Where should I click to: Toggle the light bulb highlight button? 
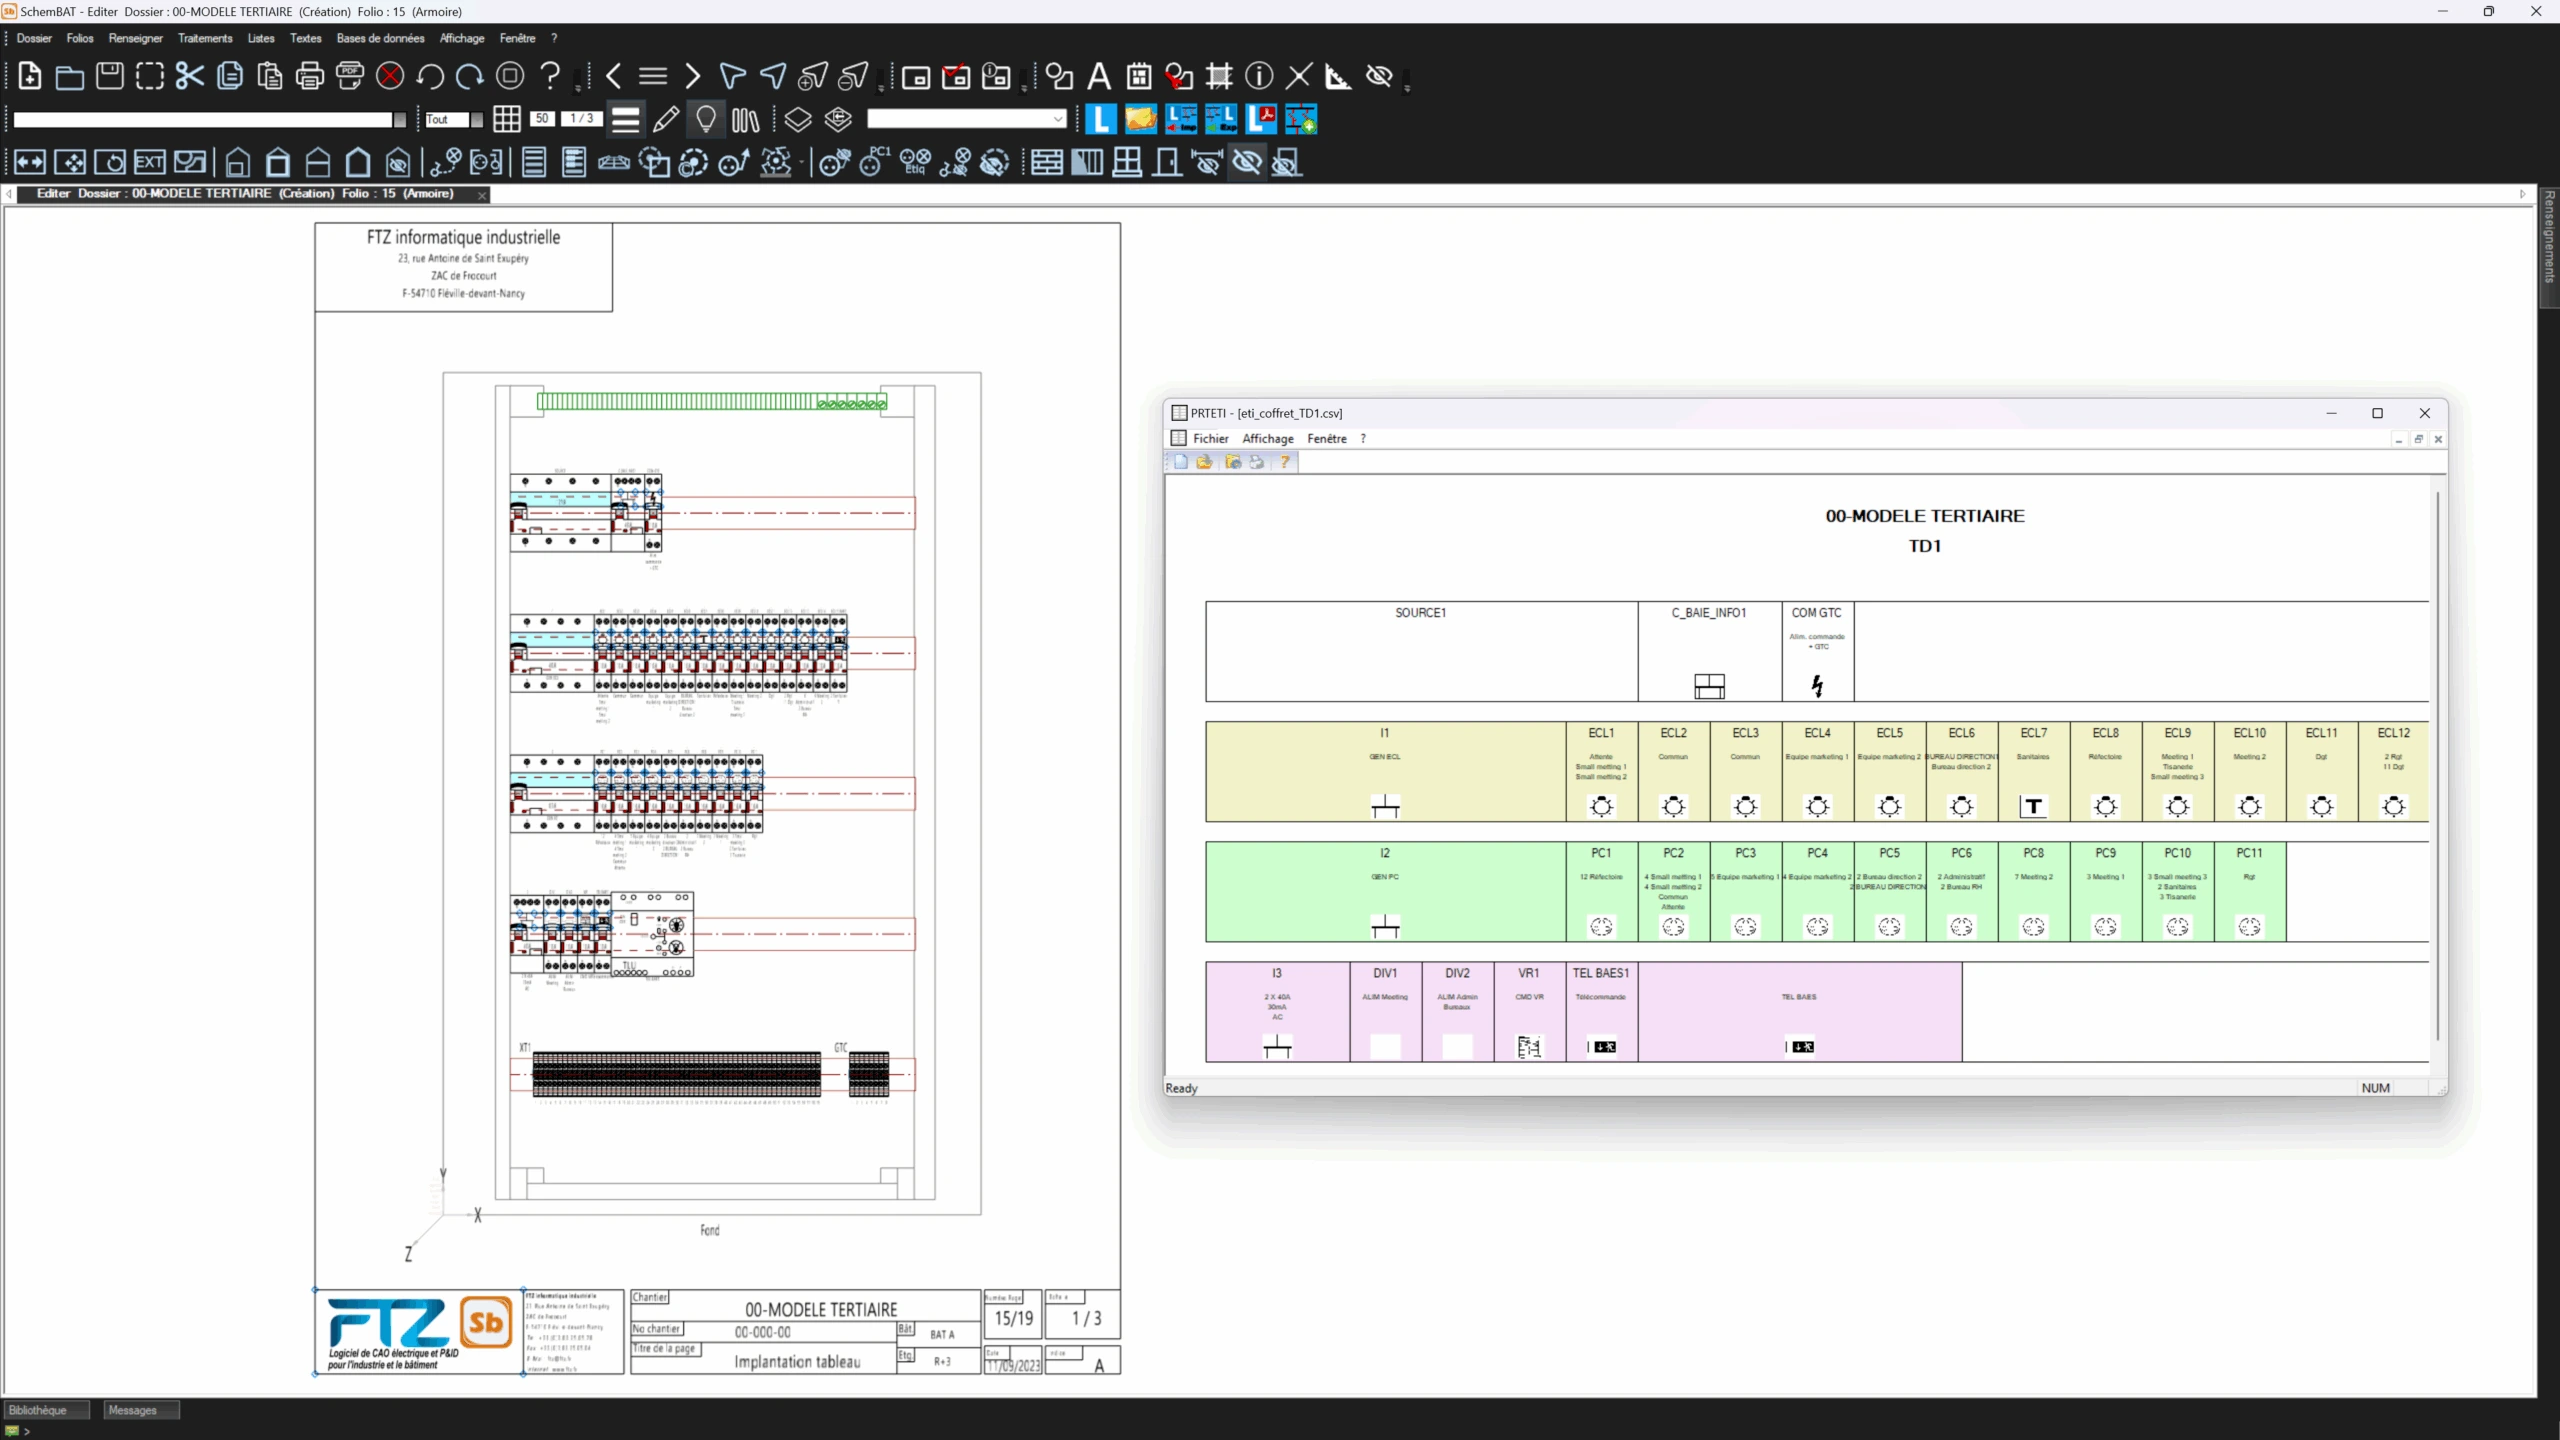pyautogui.click(x=706, y=120)
